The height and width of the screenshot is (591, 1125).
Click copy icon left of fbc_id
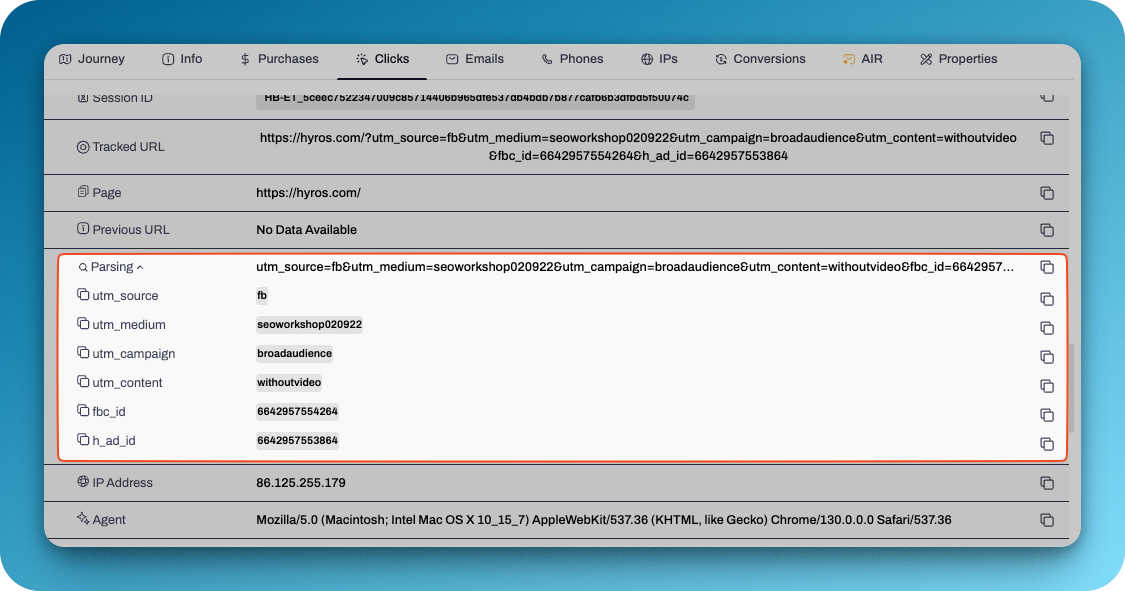pos(83,411)
